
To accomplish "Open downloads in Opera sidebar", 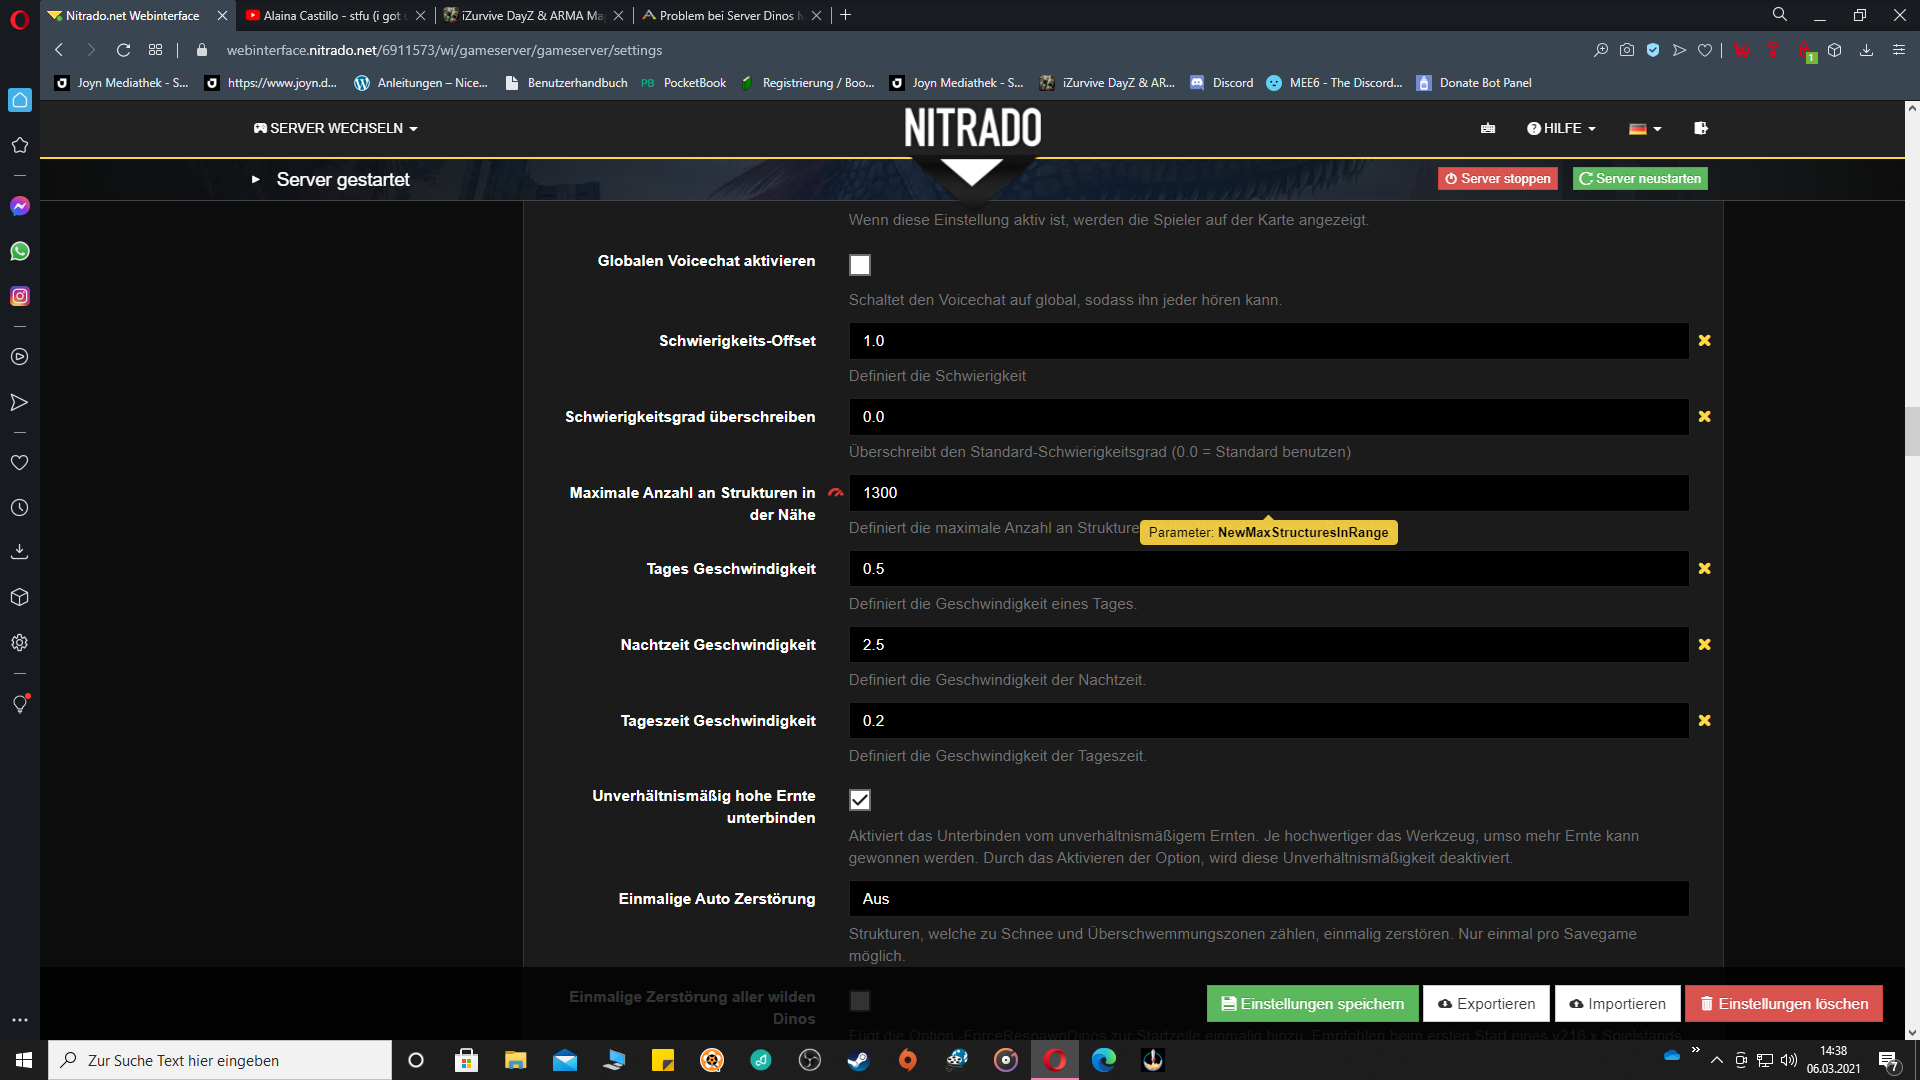I will [x=20, y=552].
